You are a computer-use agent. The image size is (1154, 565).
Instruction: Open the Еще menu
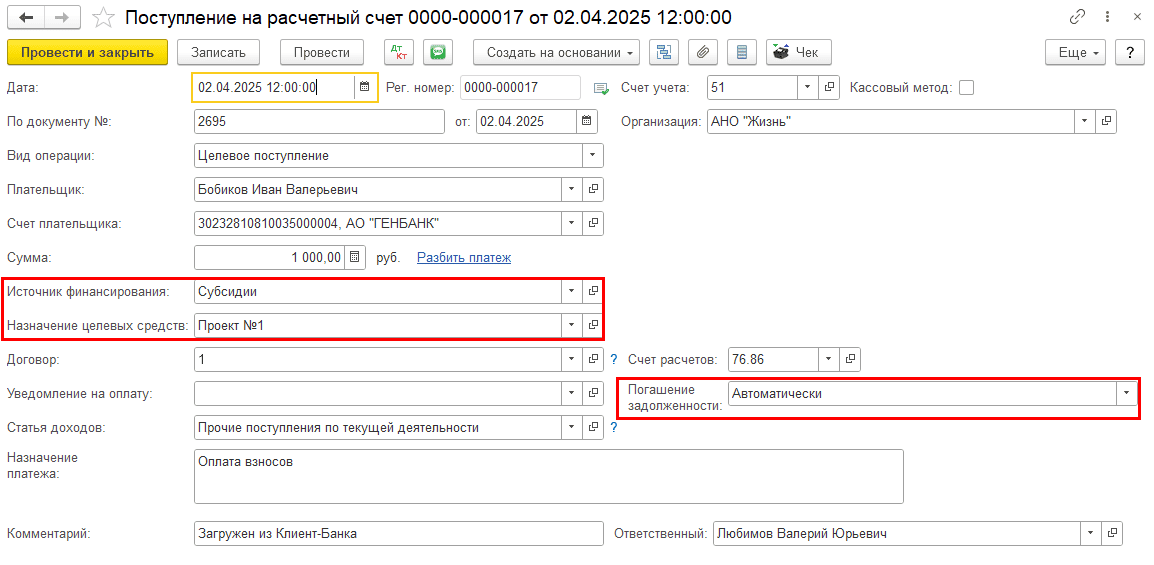1075,53
